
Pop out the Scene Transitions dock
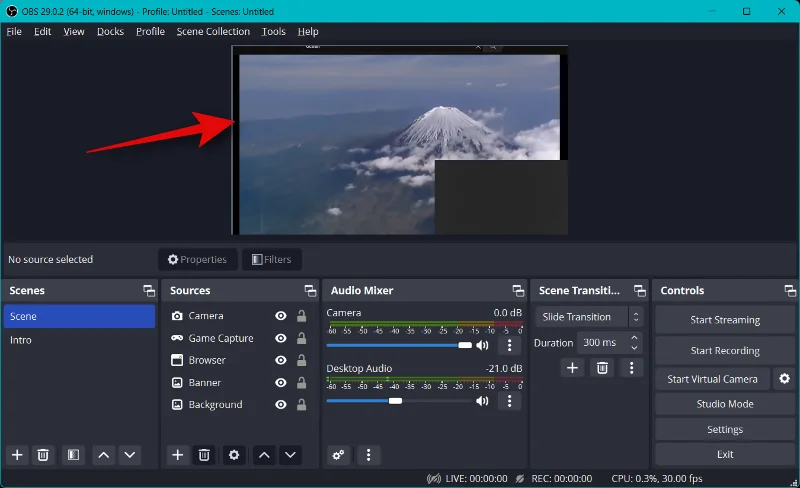click(639, 290)
